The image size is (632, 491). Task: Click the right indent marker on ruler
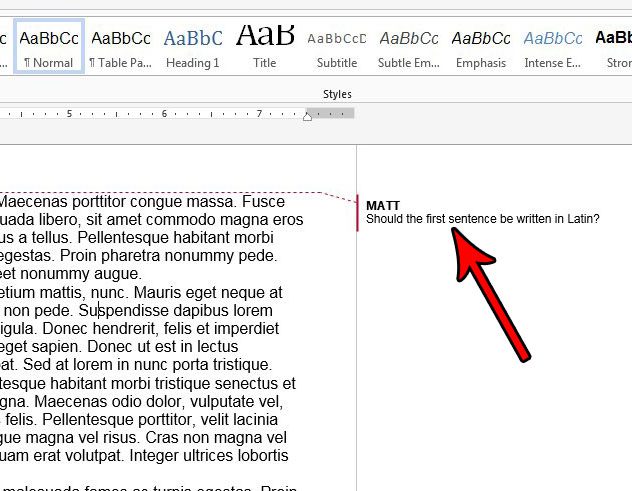307,117
